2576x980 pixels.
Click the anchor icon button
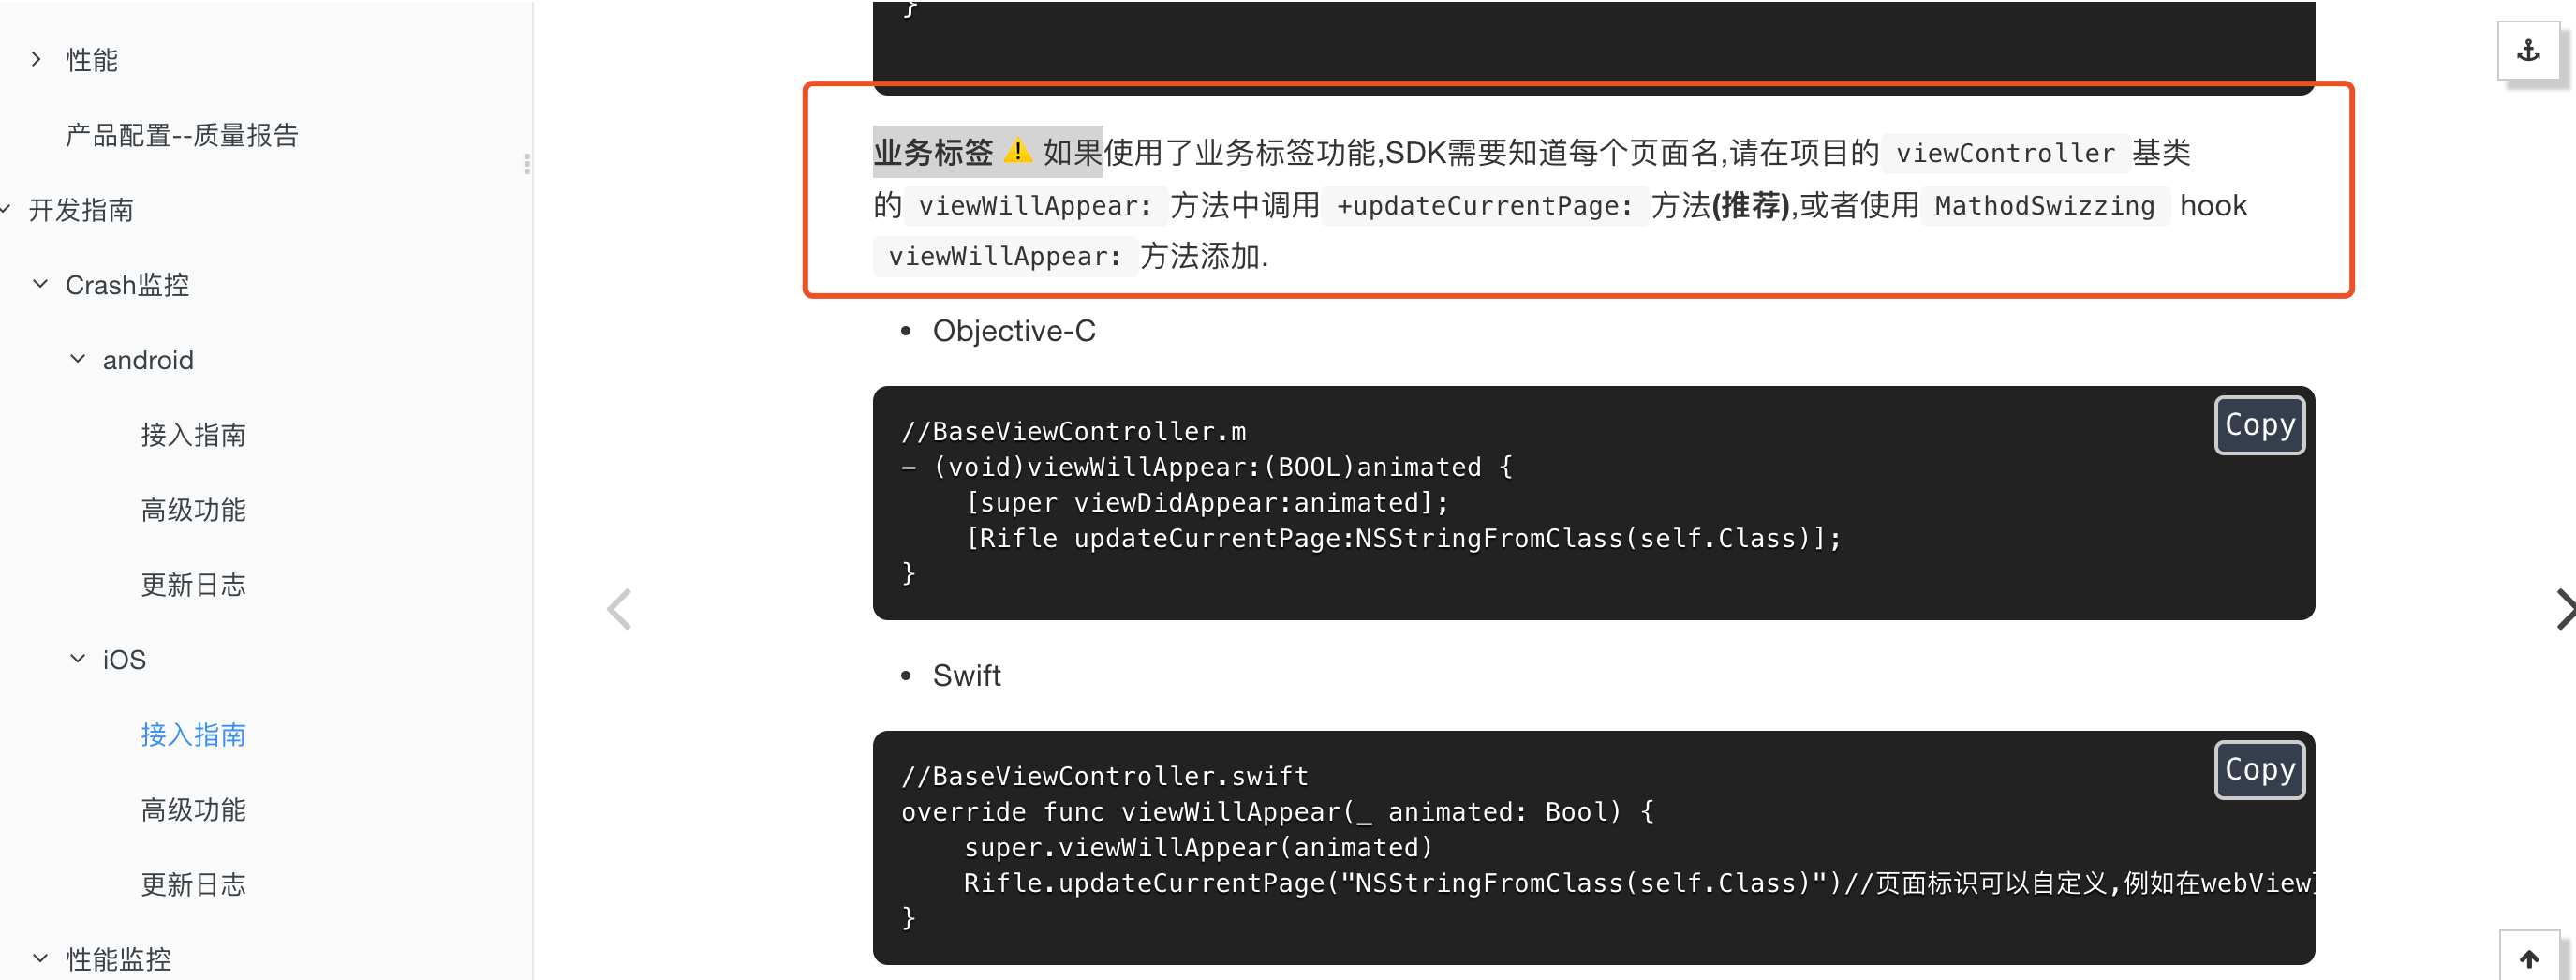[x=2527, y=51]
